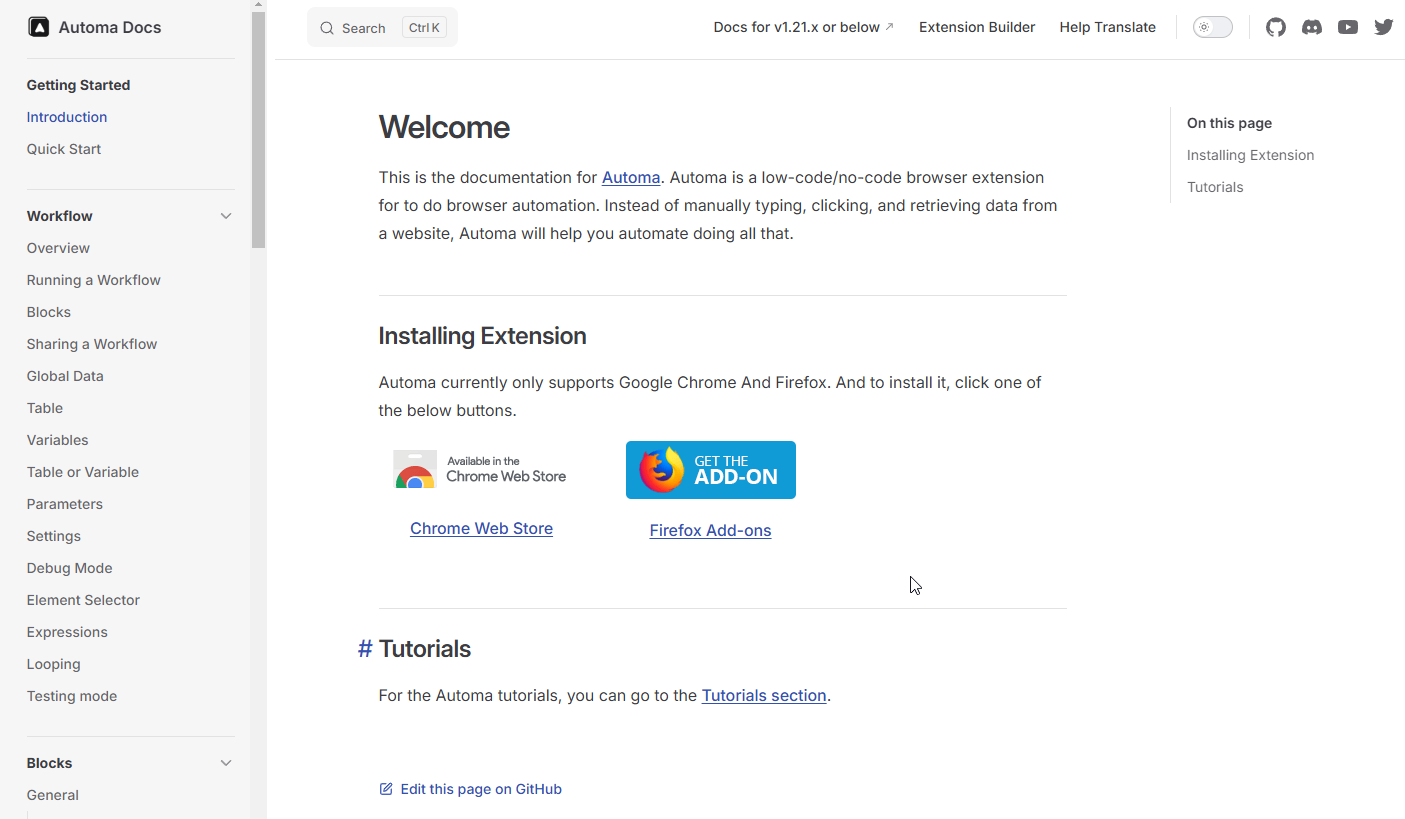Click the Search box
Image resolution: width=1405 pixels, height=819 pixels.
click(382, 28)
